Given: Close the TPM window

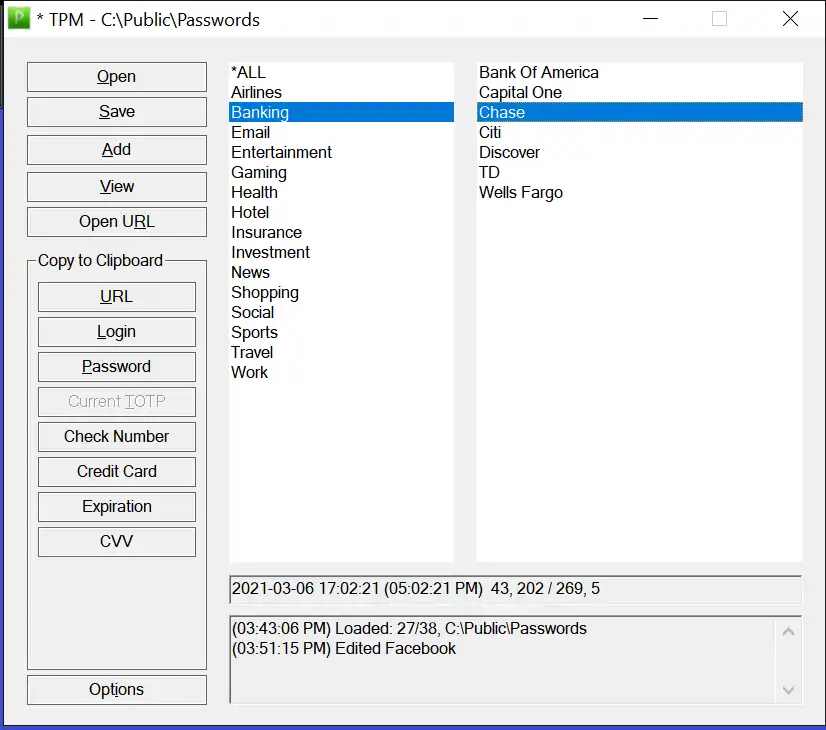Looking at the screenshot, I should [x=790, y=18].
